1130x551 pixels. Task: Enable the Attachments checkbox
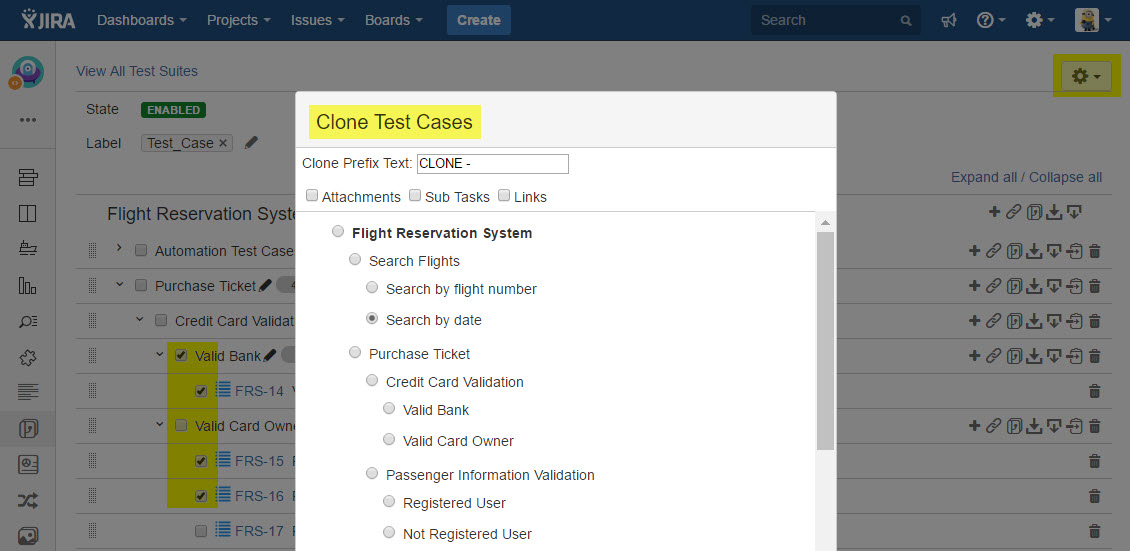[312, 196]
